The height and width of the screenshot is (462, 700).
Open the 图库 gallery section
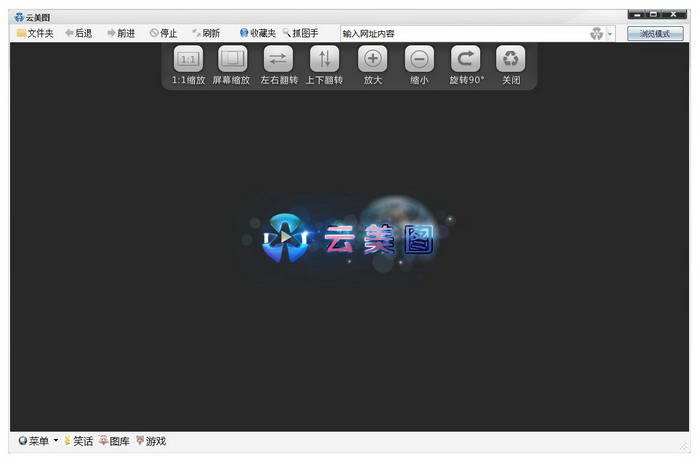114,441
